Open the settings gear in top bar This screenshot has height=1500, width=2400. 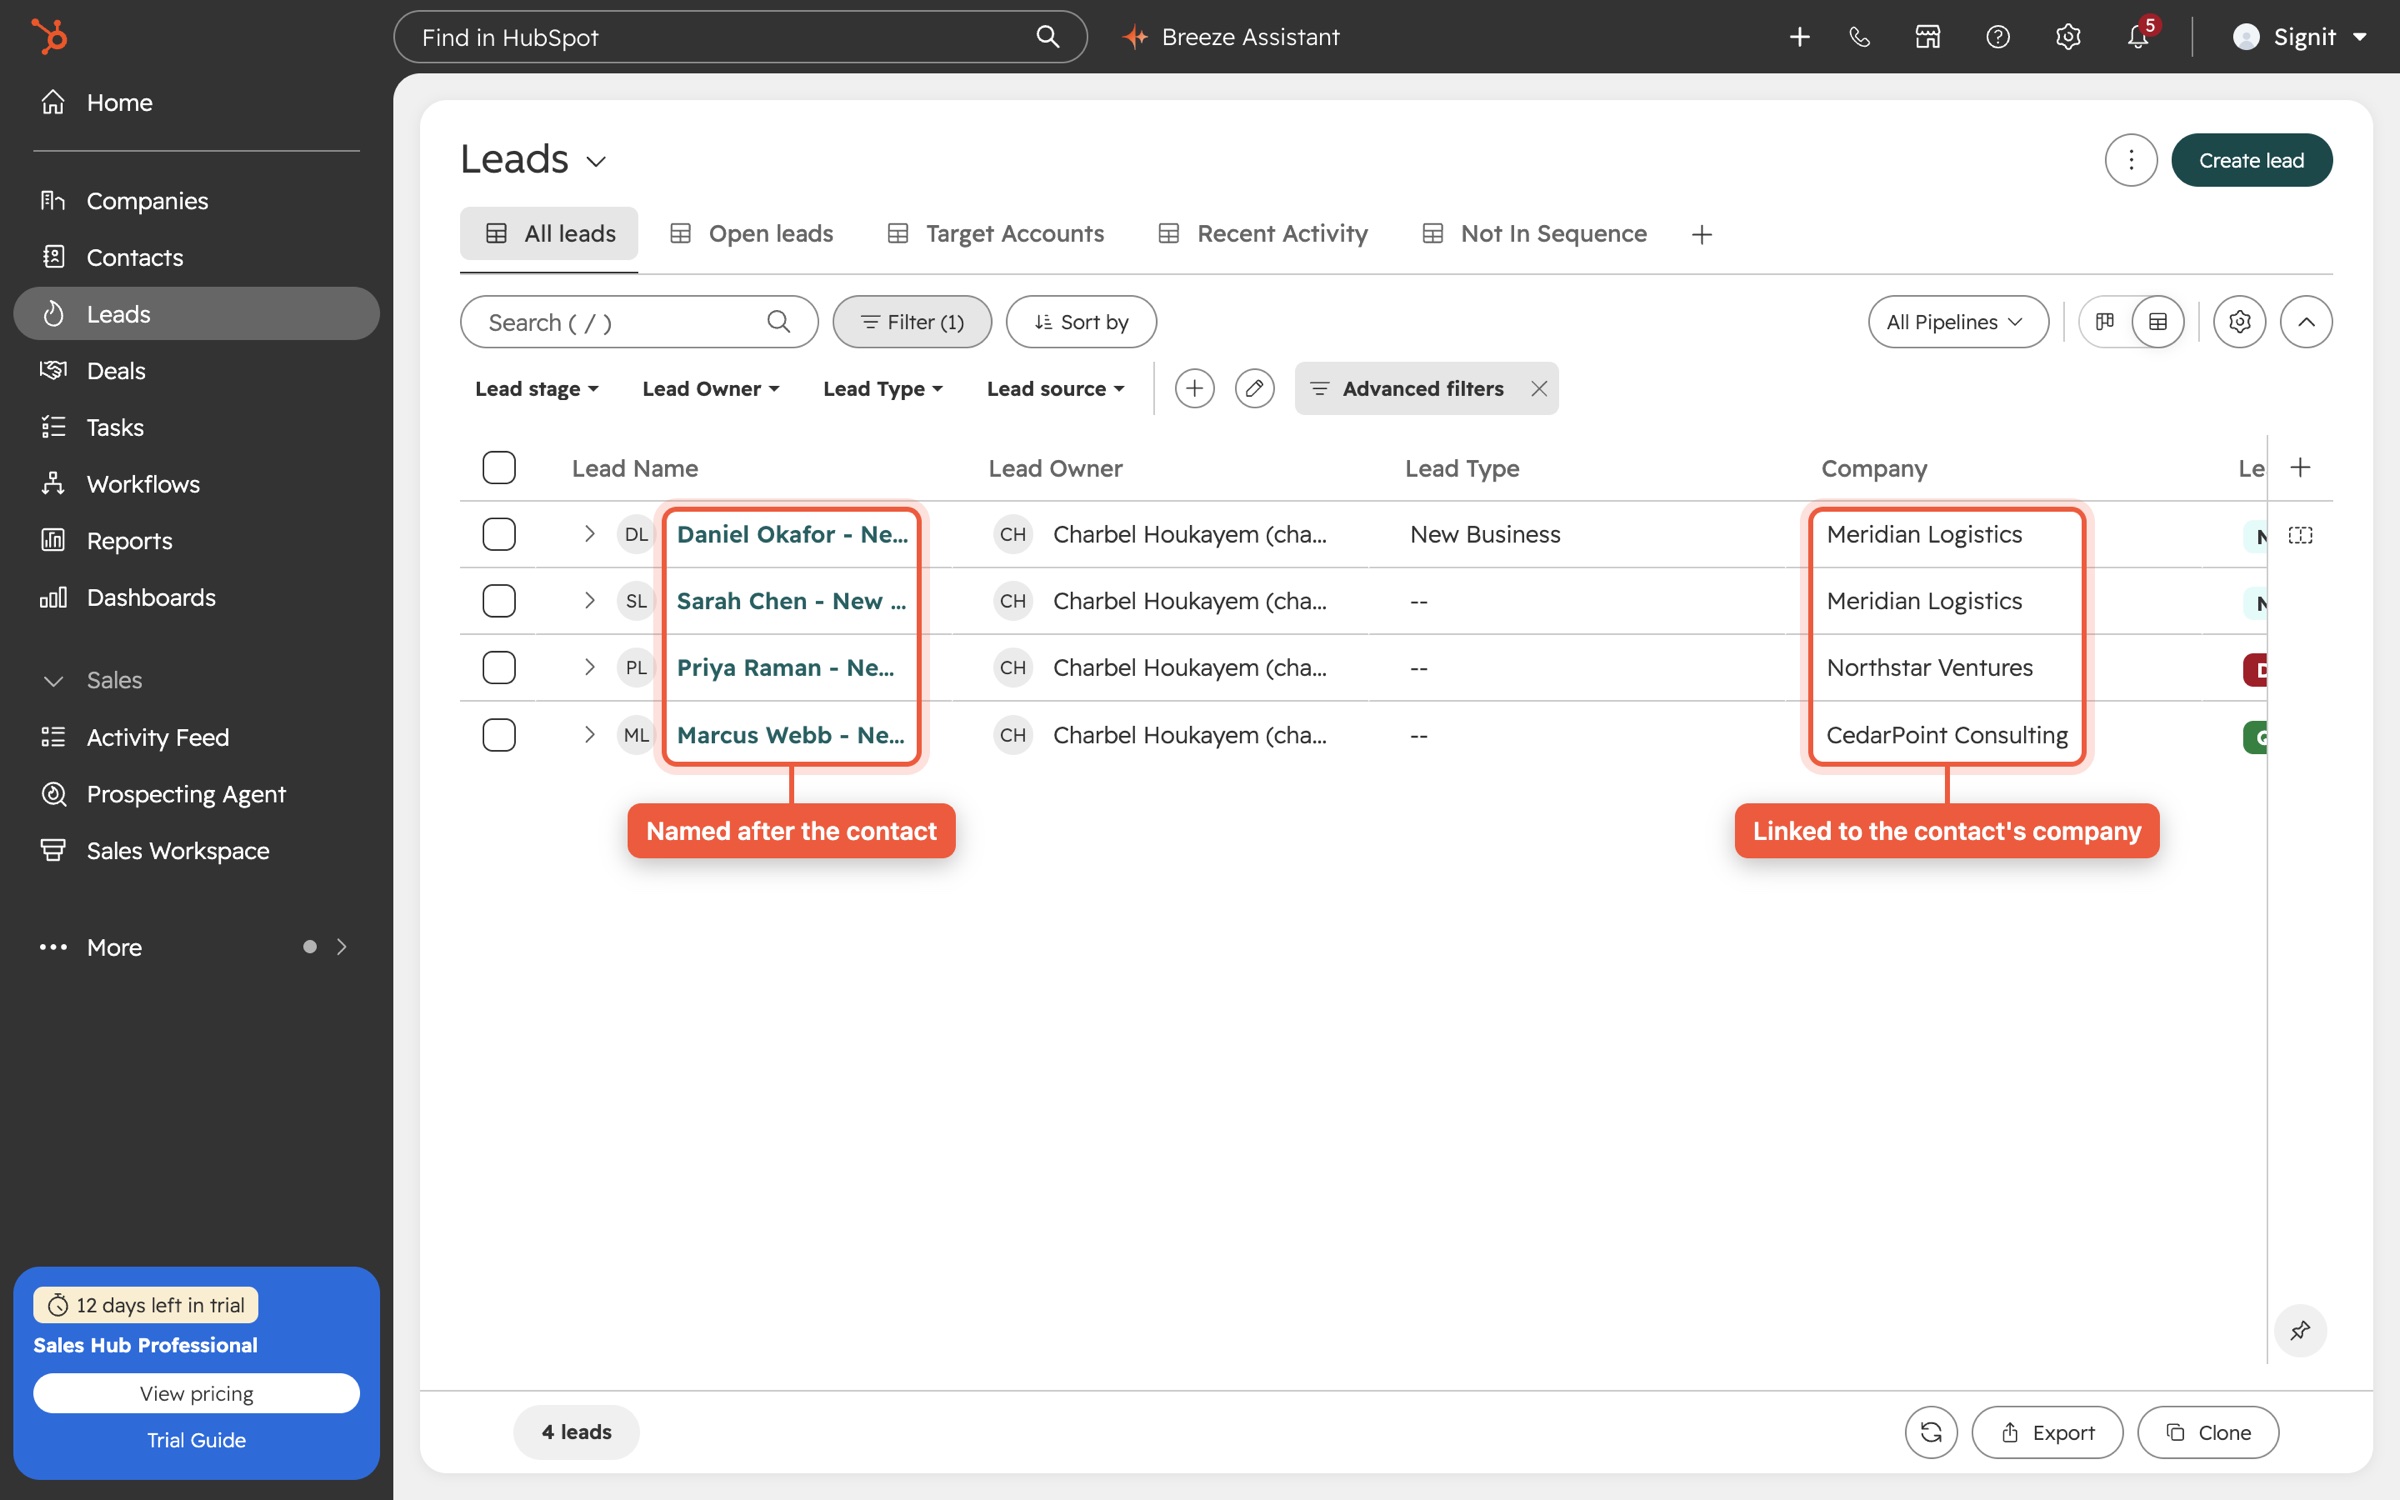pos(2068,37)
